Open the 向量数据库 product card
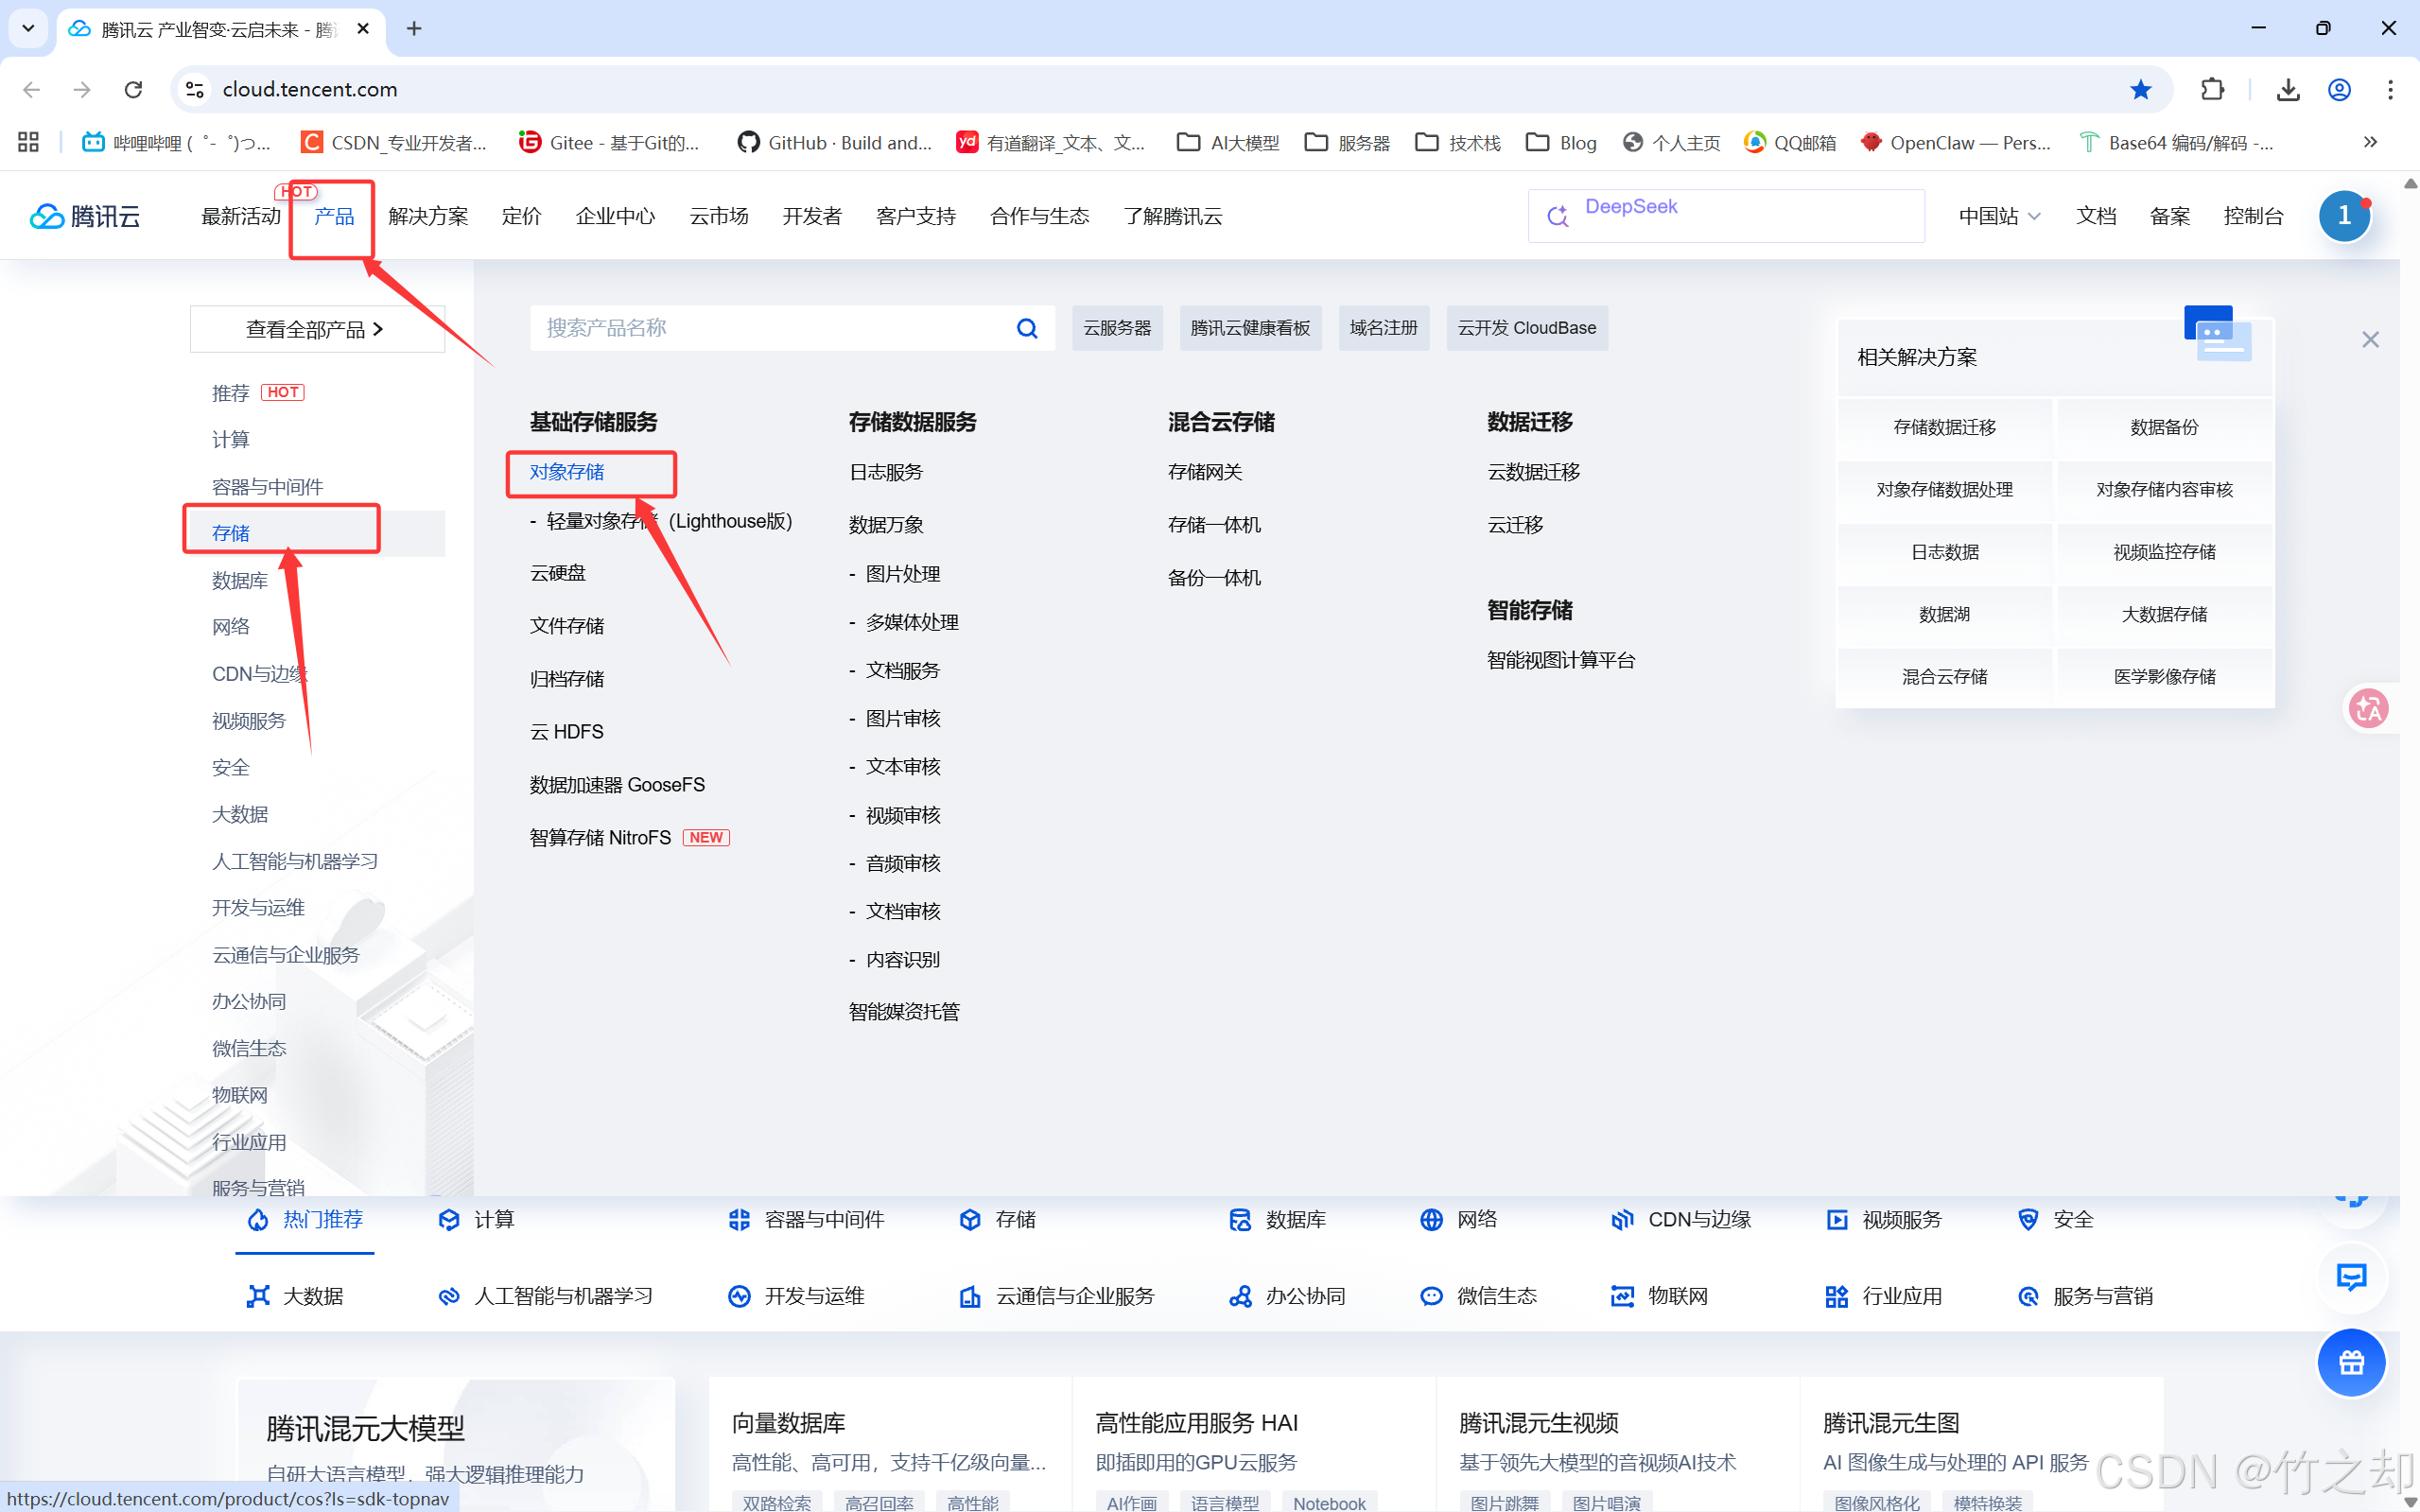 click(x=889, y=1444)
